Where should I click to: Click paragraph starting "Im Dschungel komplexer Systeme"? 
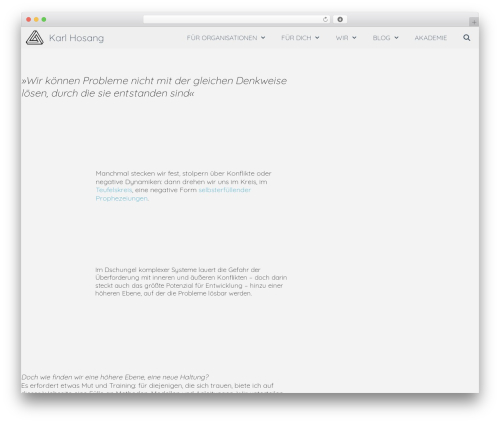(191, 281)
